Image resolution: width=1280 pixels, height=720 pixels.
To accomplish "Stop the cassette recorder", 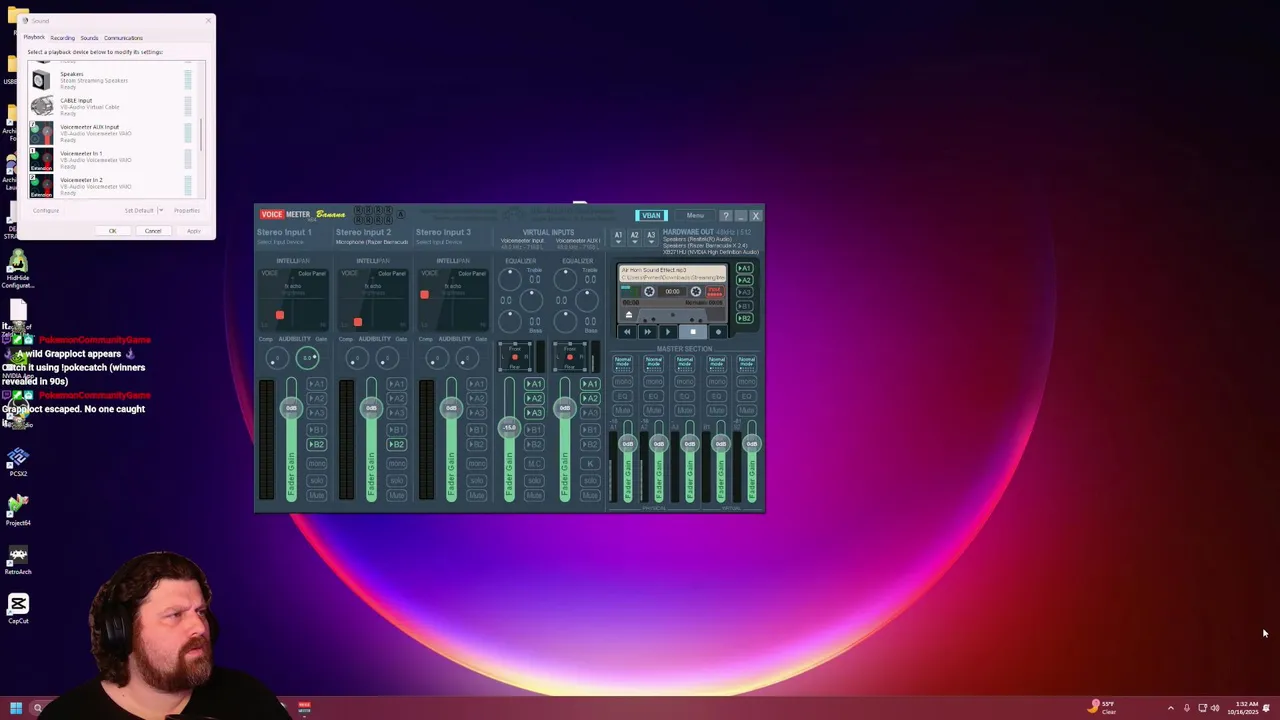I will coord(692,332).
